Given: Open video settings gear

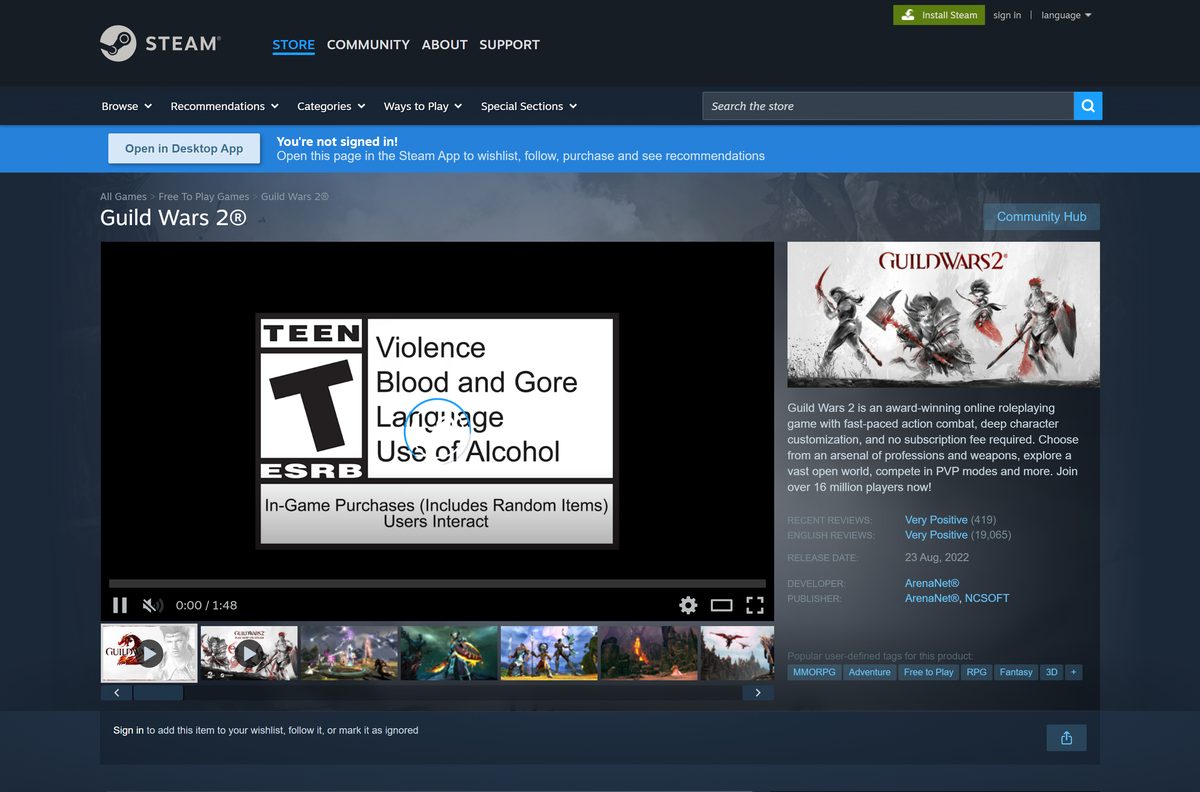Looking at the screenshot, I should pos(688,605).
